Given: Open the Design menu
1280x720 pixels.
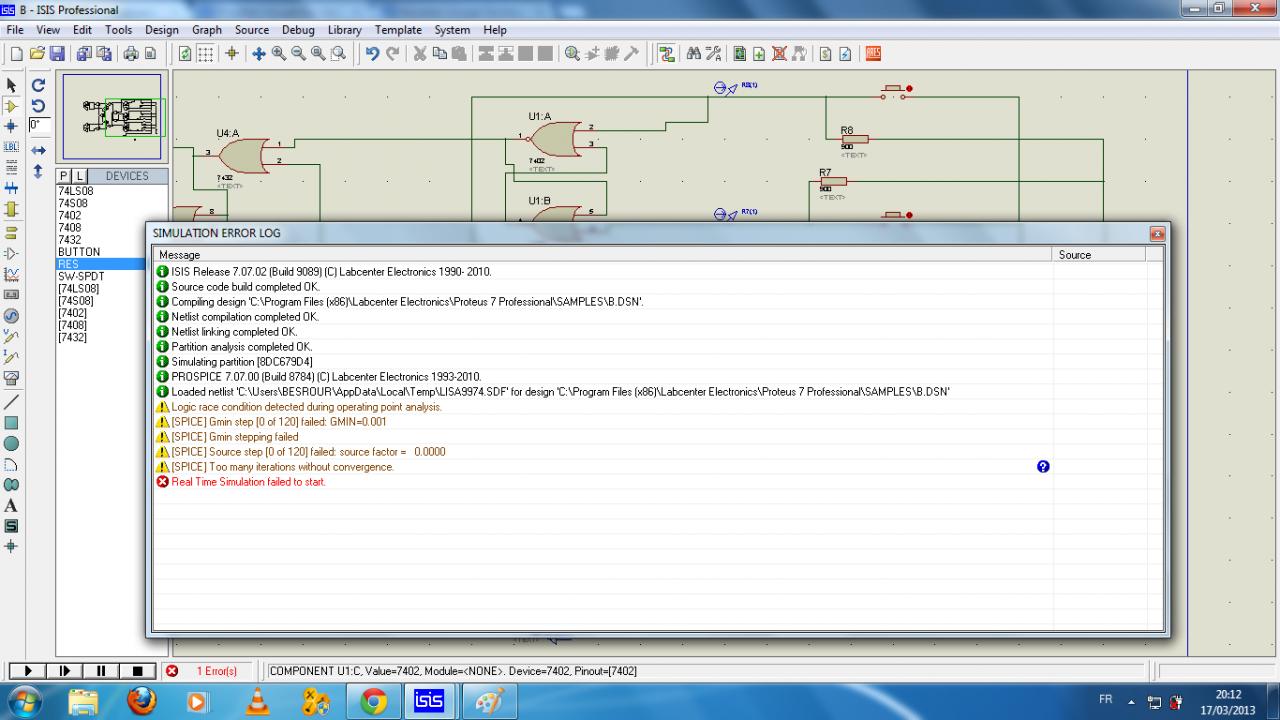Looking at the screenshot, I should [162, 30].
